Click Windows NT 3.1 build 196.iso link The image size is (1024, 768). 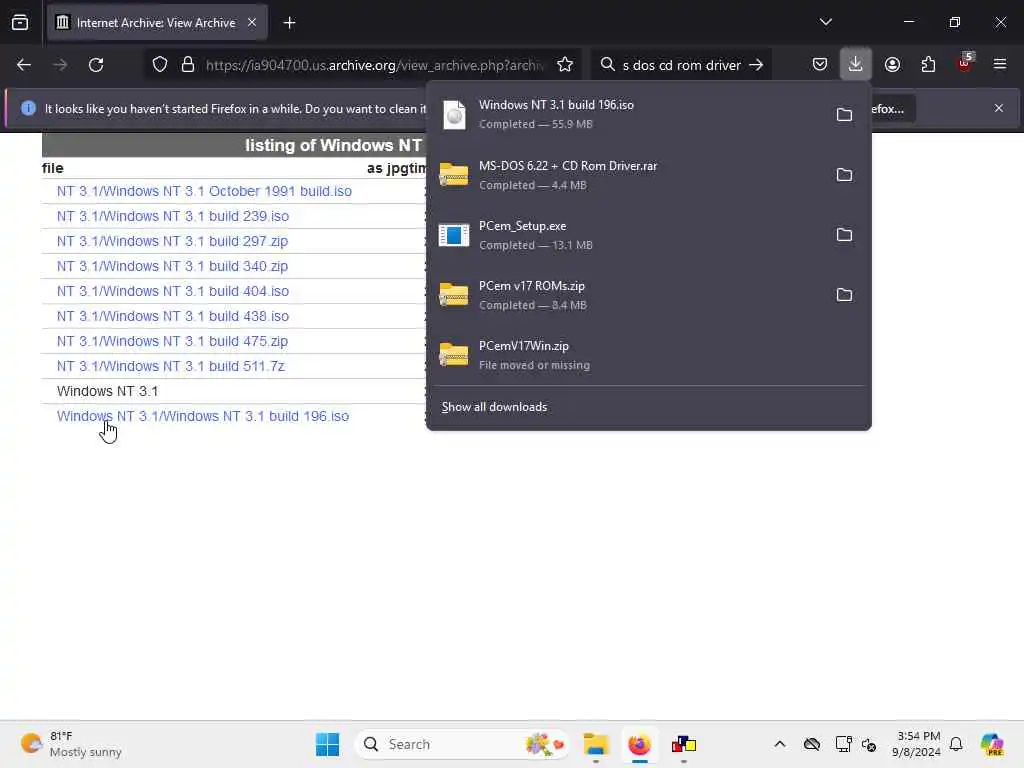203,416
